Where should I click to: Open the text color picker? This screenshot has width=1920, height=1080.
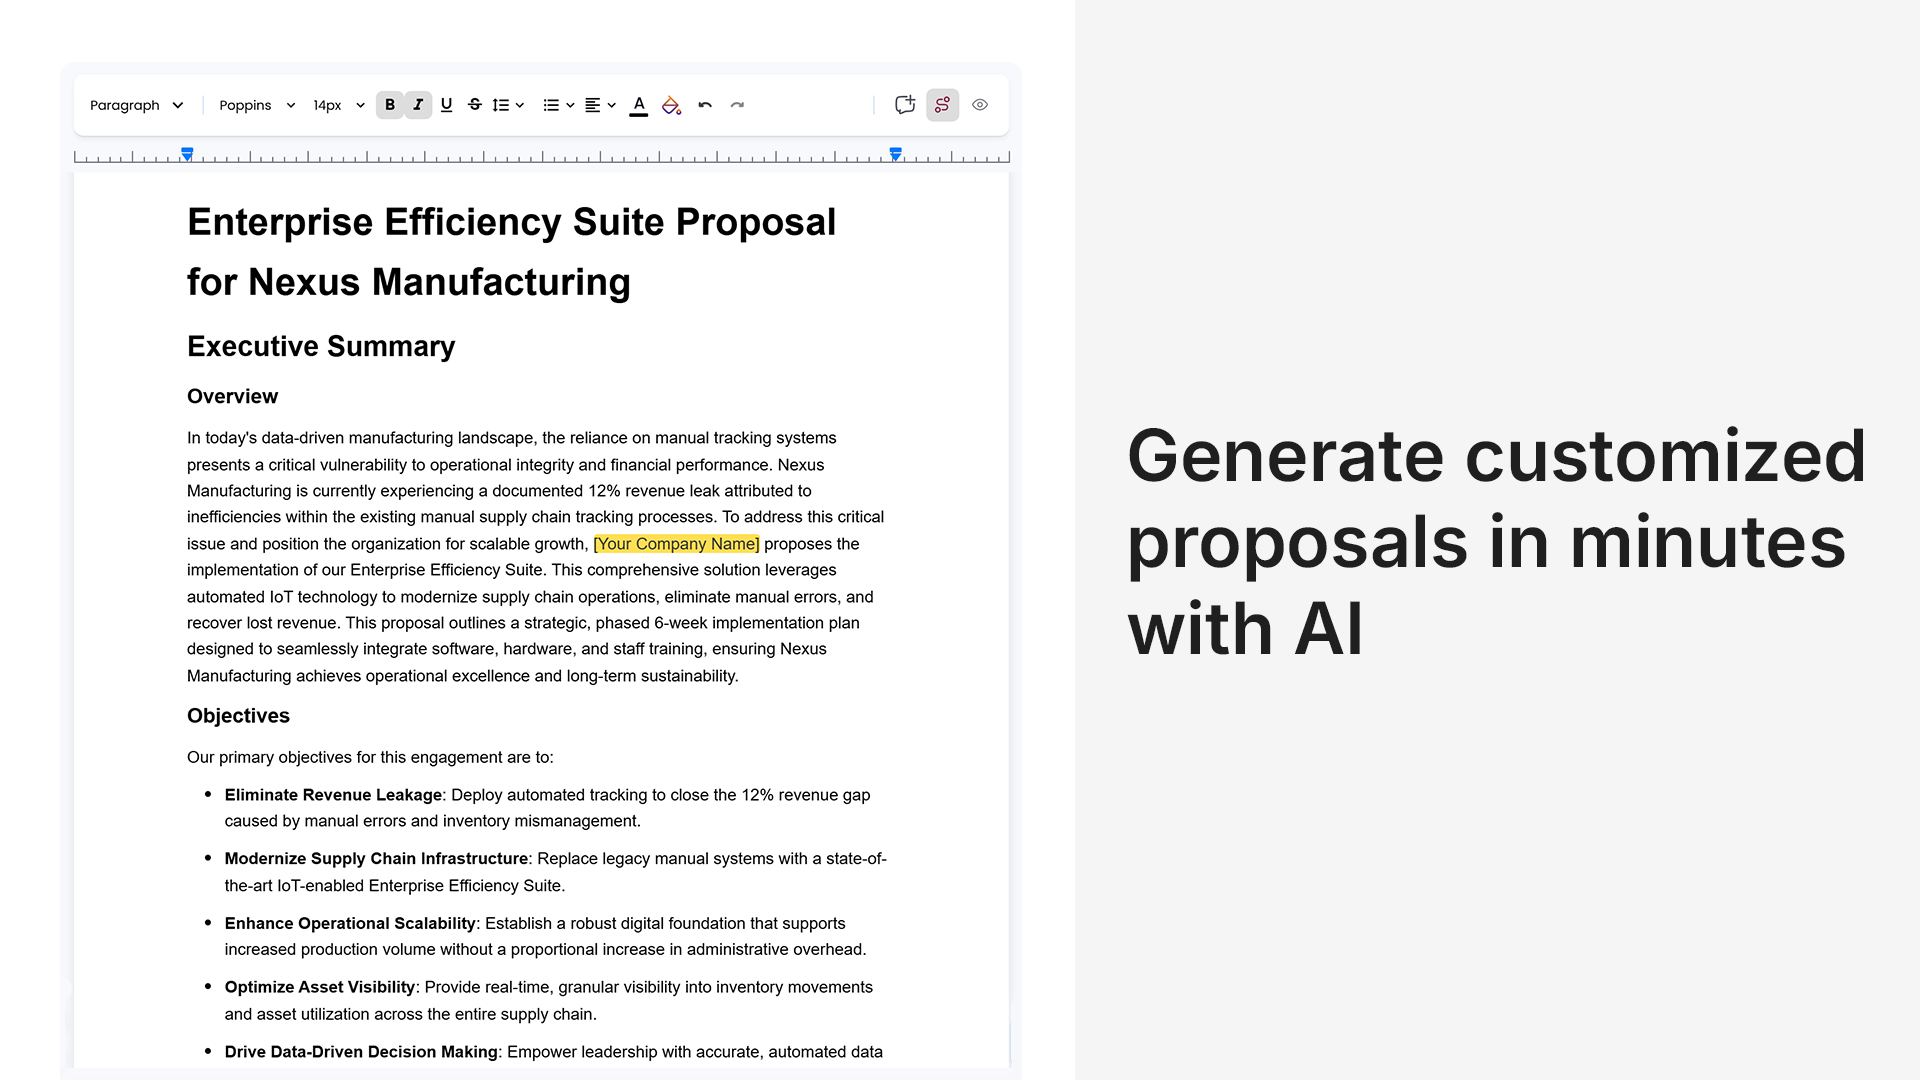point(638,105)
